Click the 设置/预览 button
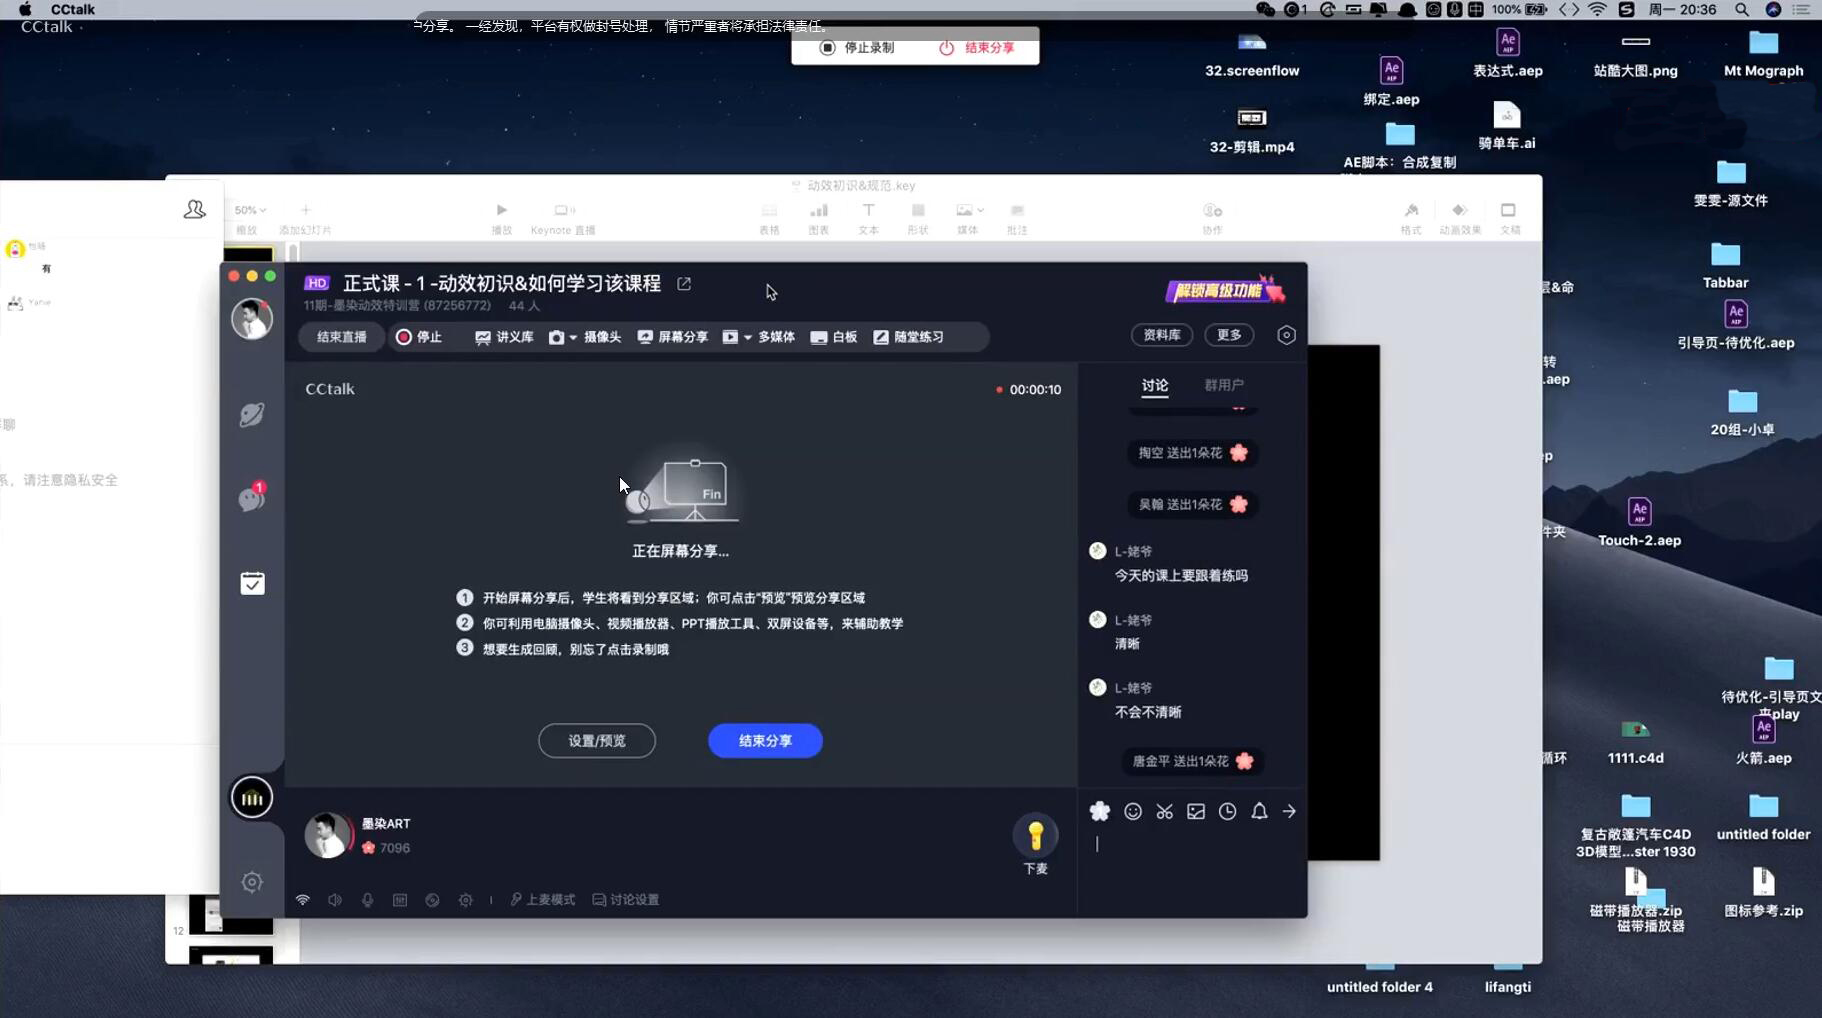The image size is (1822, 1018). click(x=597, y=741)
